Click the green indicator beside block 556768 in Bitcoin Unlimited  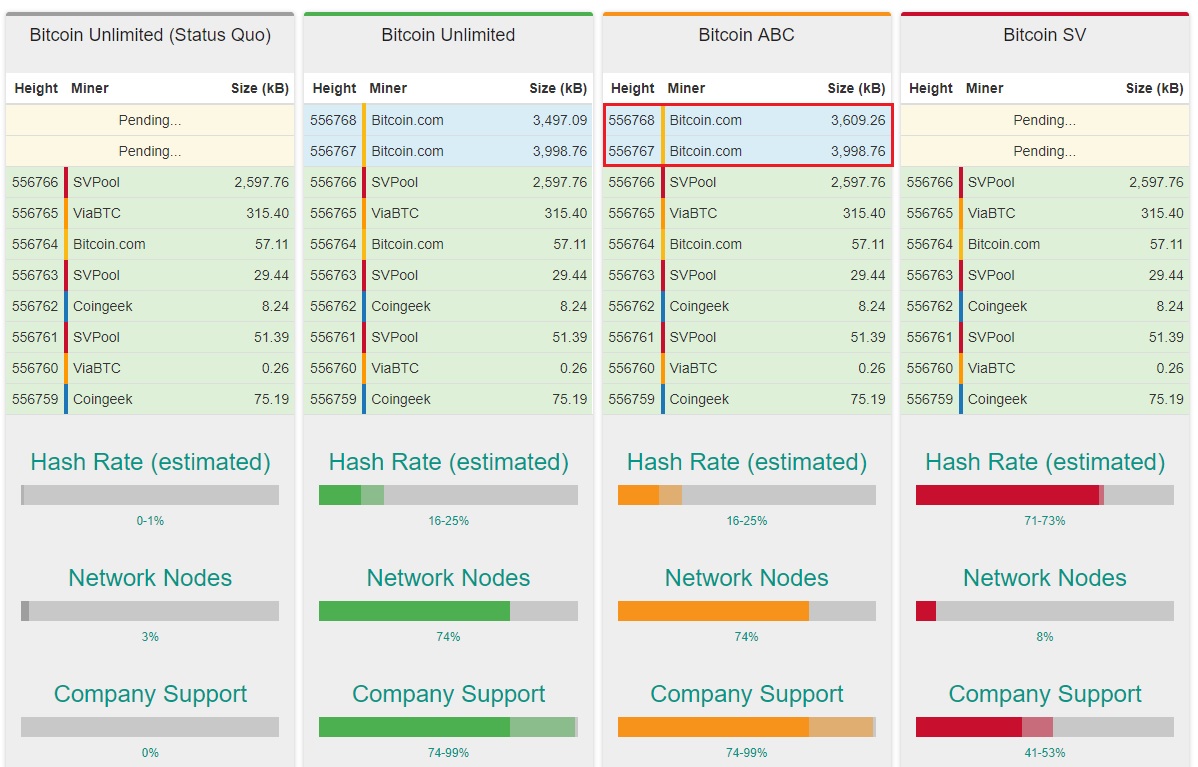point(364,120)
